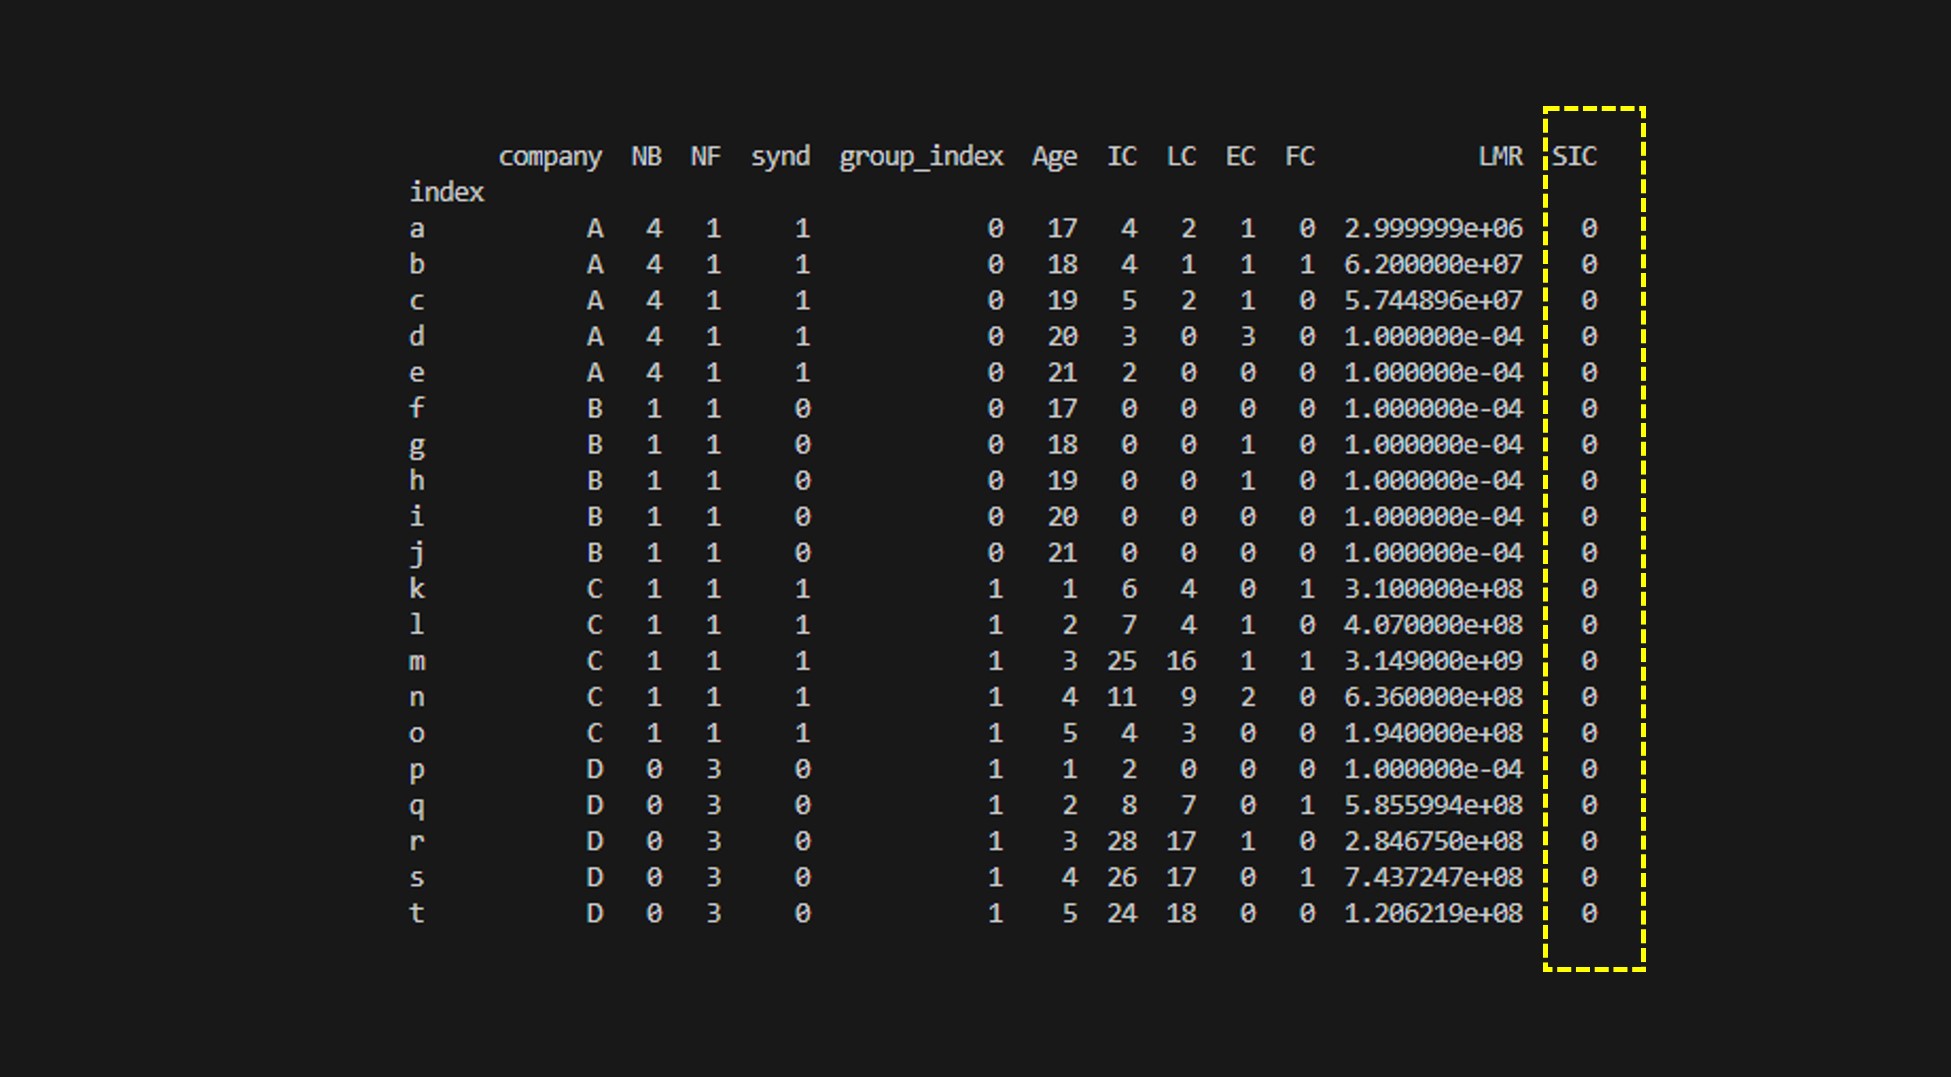Click LMR value 5.744896e+07
The width and height of the screenshot is (1951, 1077).
pos(1433,301)
